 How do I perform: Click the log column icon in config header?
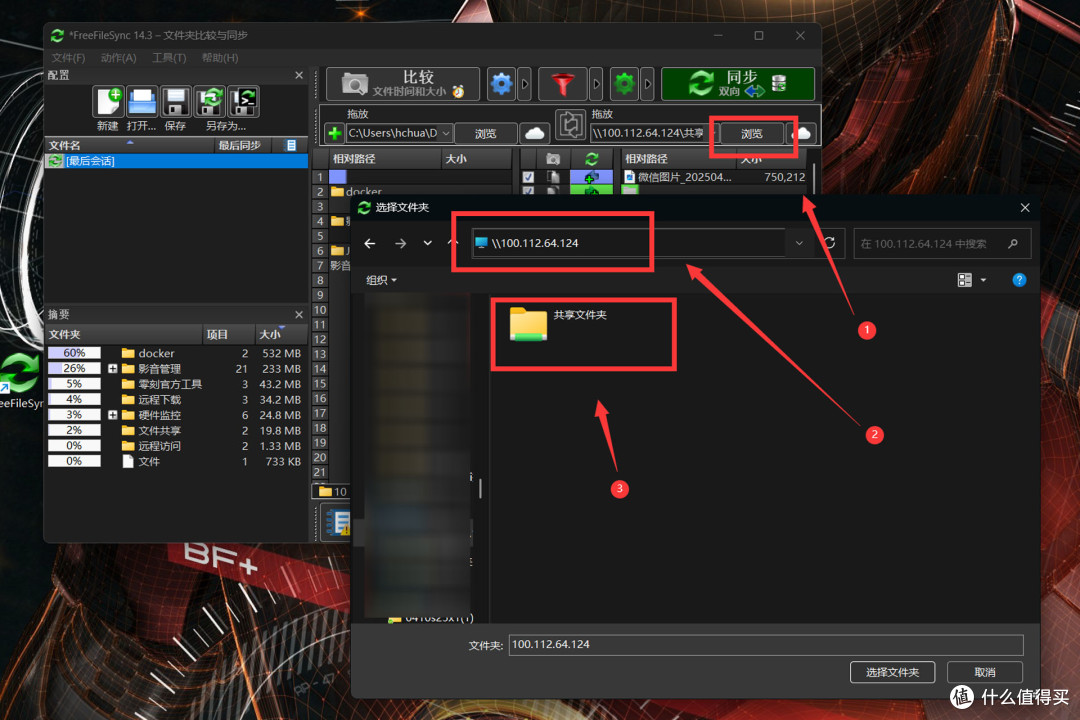pyautogui.click(x=291, y=145)
